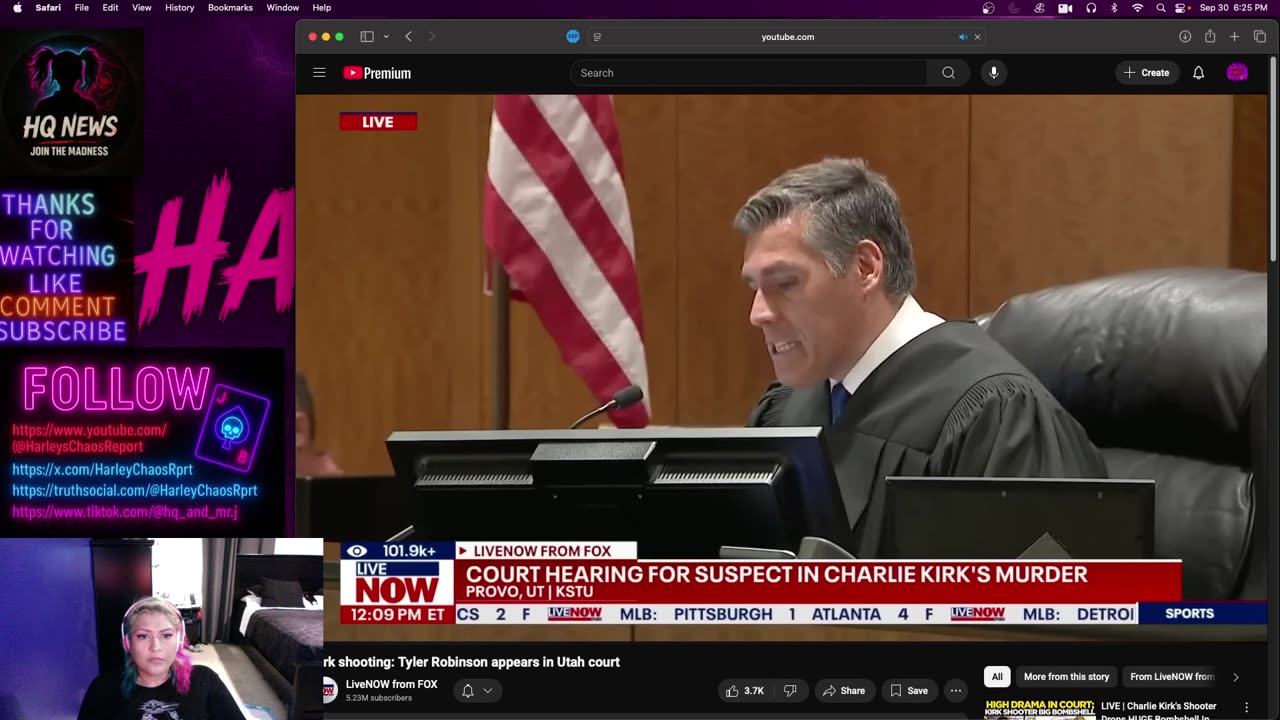Click the Create button
Viewport: 1280px width, 720px height.
[x=1146, y=73]
